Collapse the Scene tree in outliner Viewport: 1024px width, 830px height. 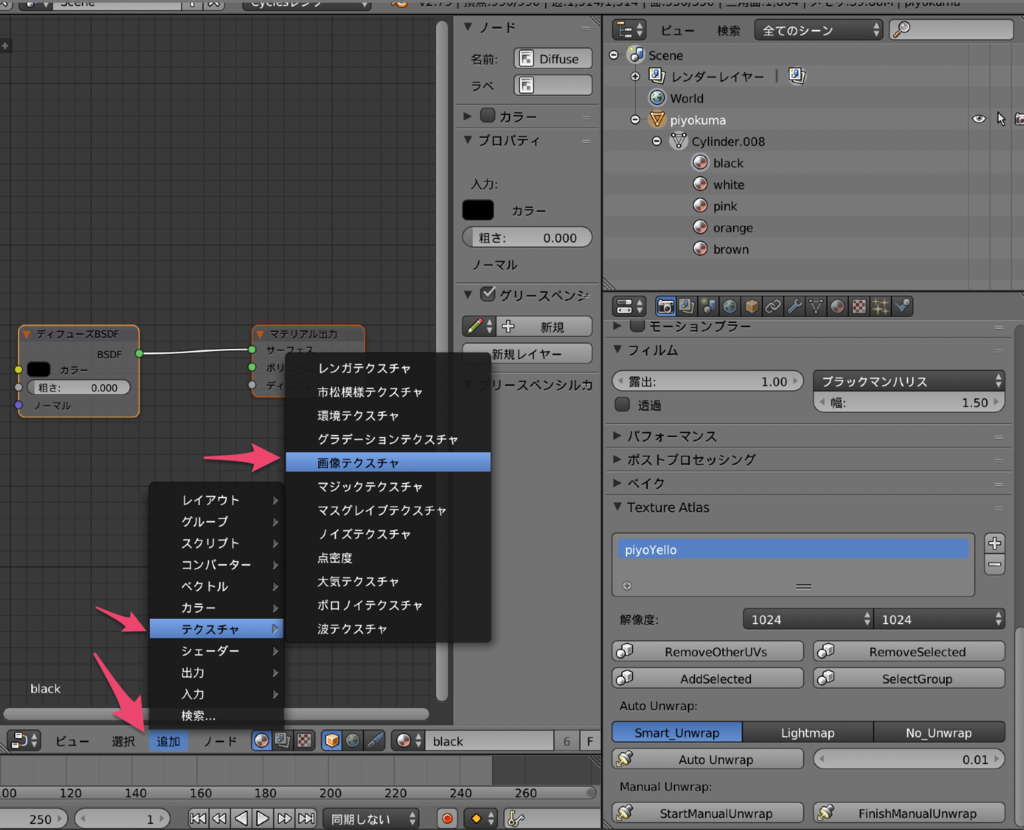point(613,55)
